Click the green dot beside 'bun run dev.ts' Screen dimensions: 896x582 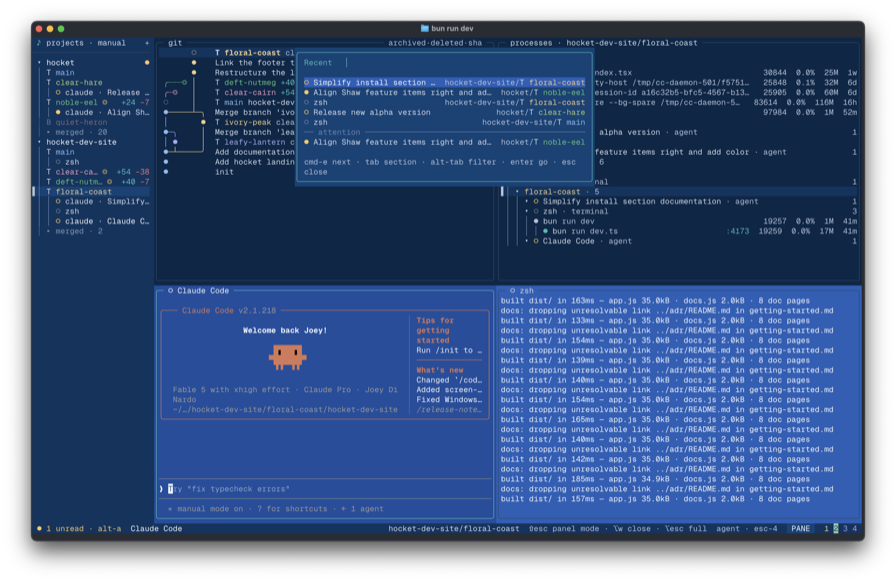click(x=545, y=231)
